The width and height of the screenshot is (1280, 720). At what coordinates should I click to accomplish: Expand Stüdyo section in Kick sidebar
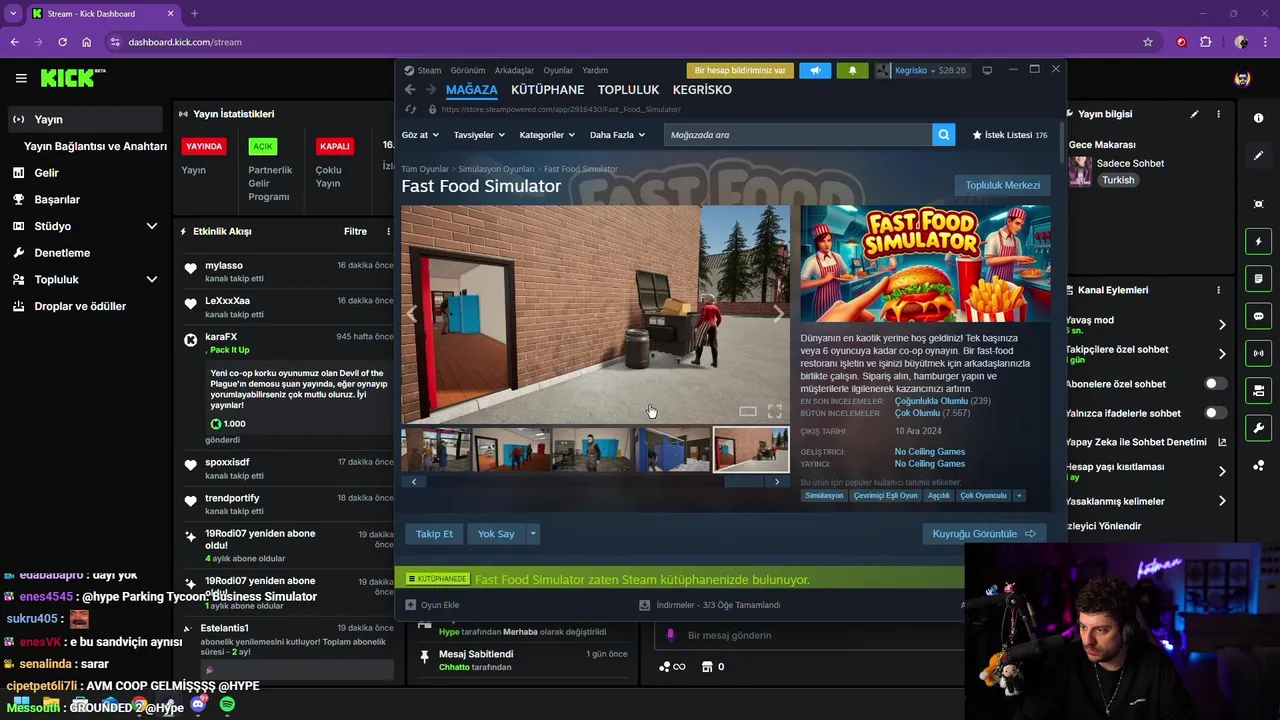[151, 226]
